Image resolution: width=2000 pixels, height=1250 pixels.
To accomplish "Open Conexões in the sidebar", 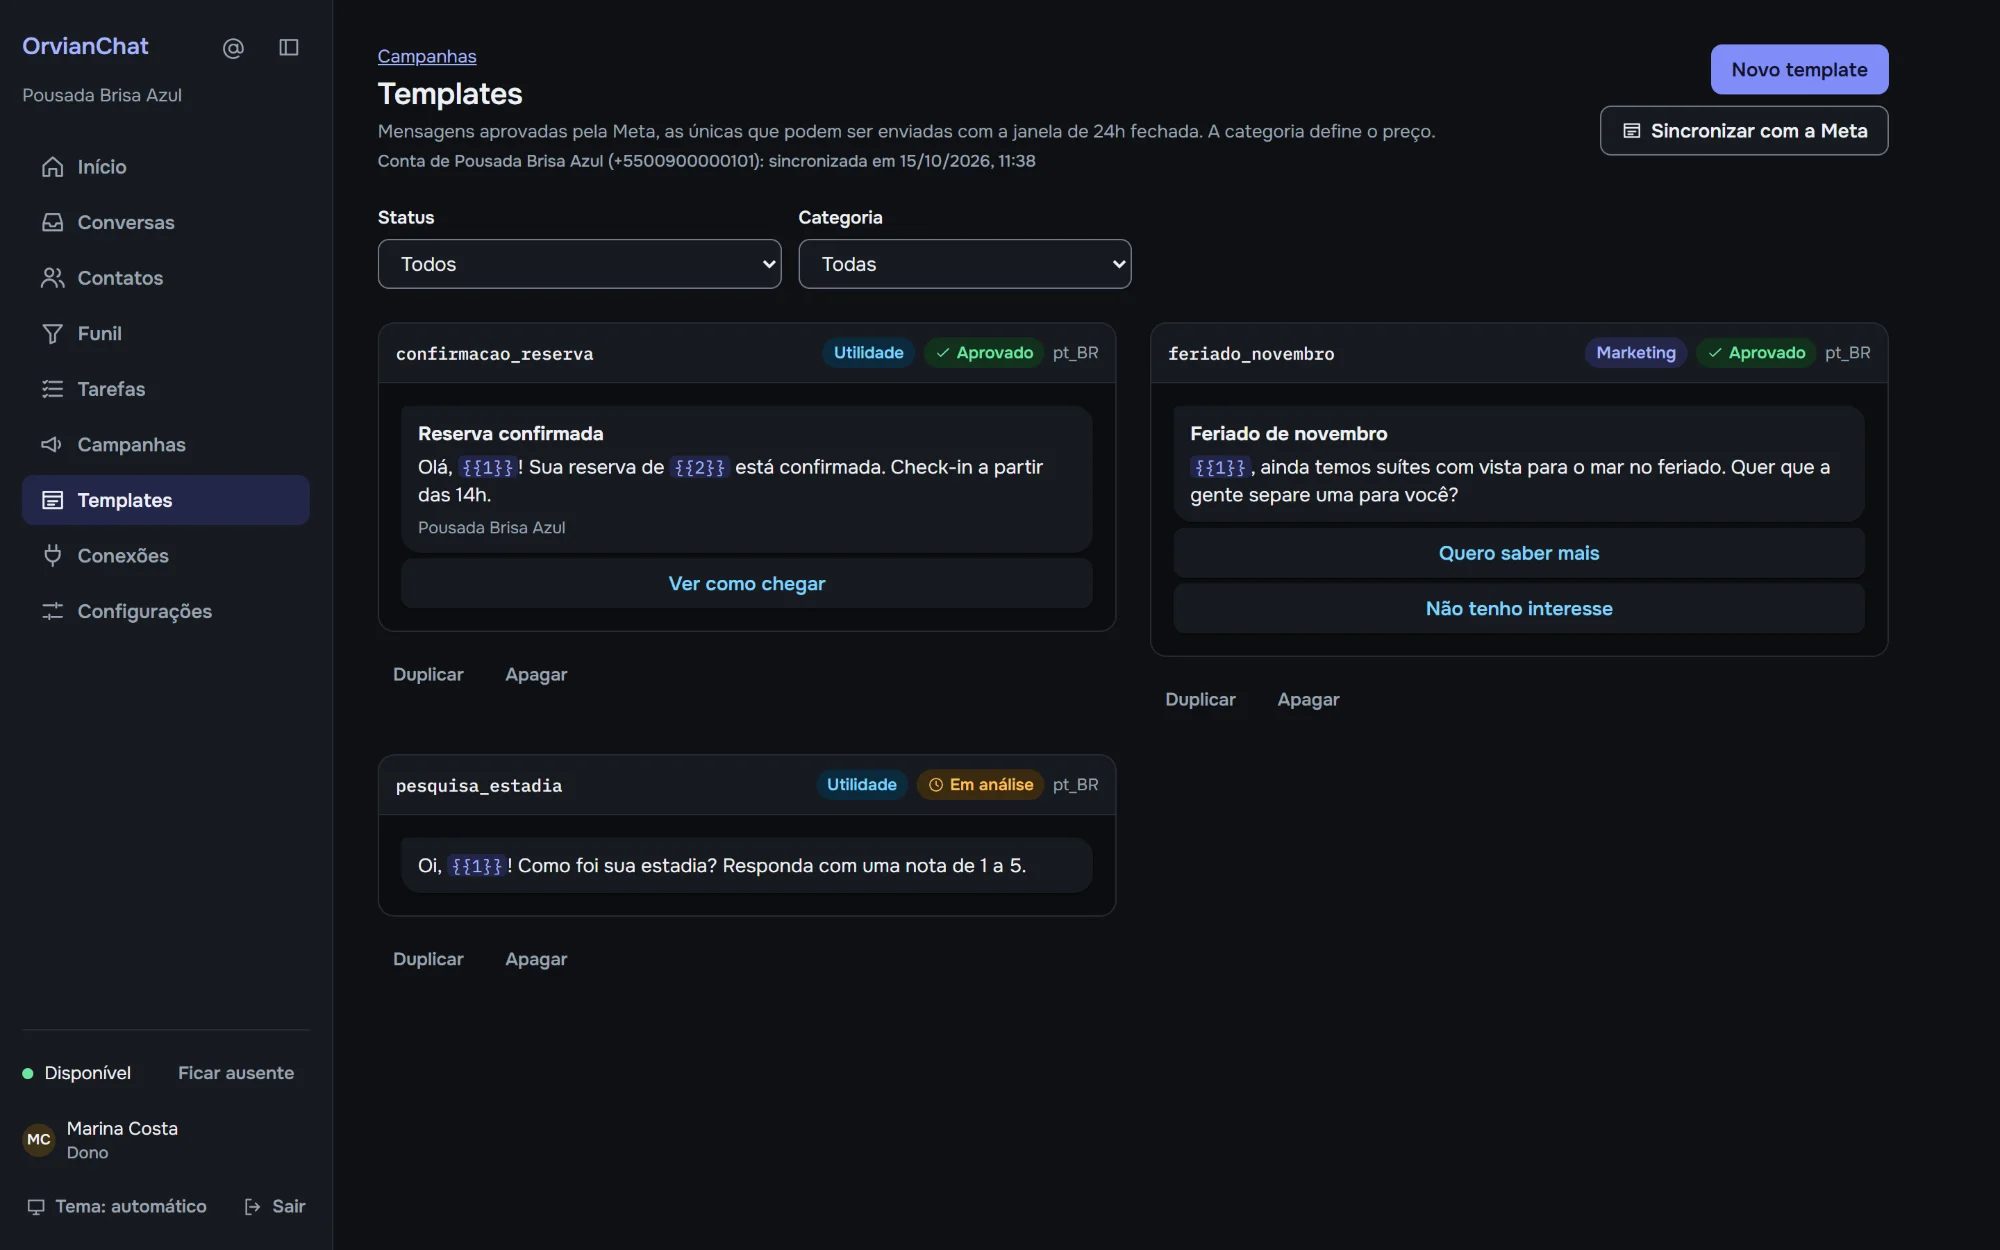I will tap(166, 555).
